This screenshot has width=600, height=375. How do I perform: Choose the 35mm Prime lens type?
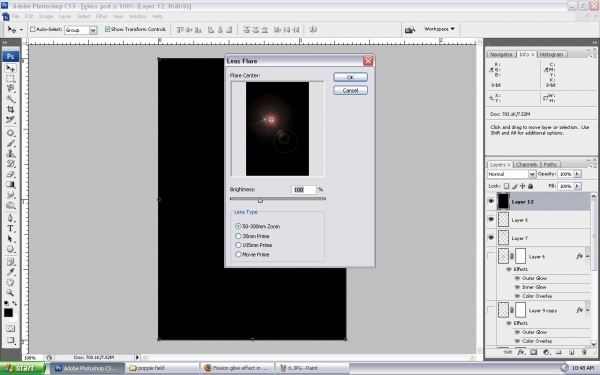click(238, 236)
